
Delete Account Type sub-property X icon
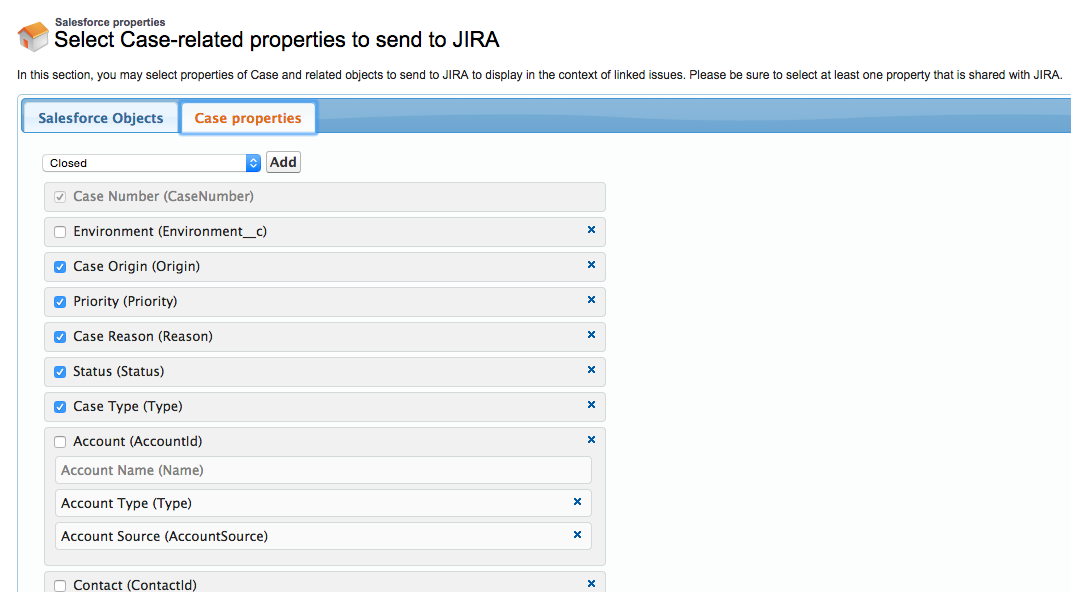pyautogui.click(x=577, y=502)
